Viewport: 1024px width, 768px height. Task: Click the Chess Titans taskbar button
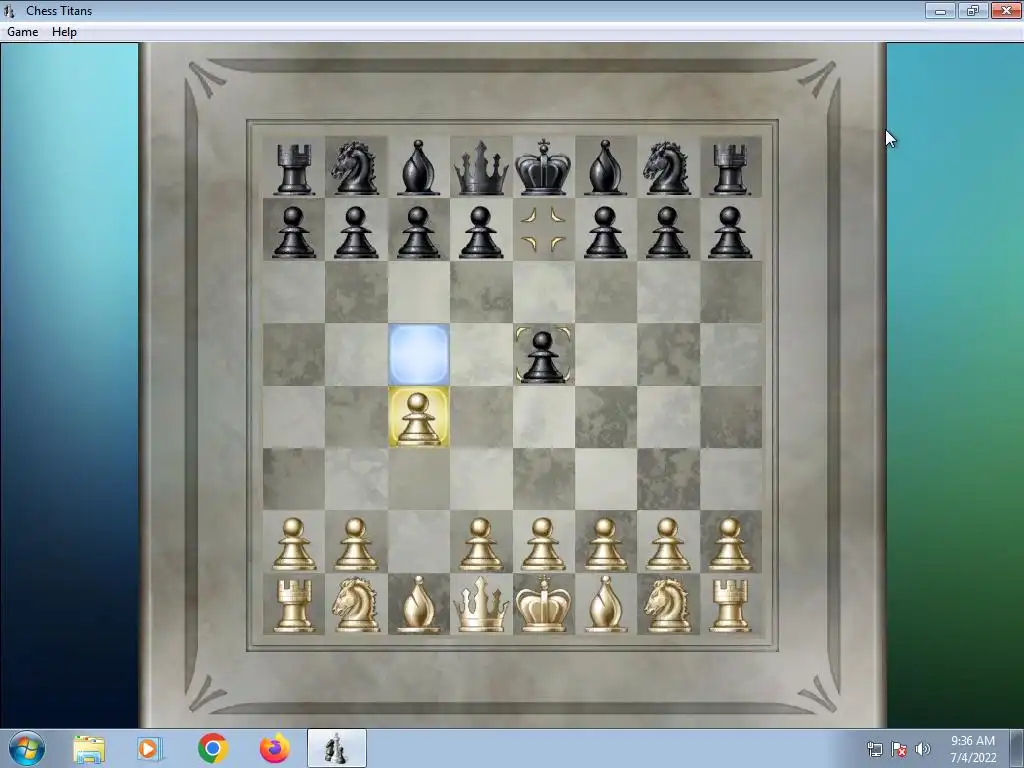[336, 748]
